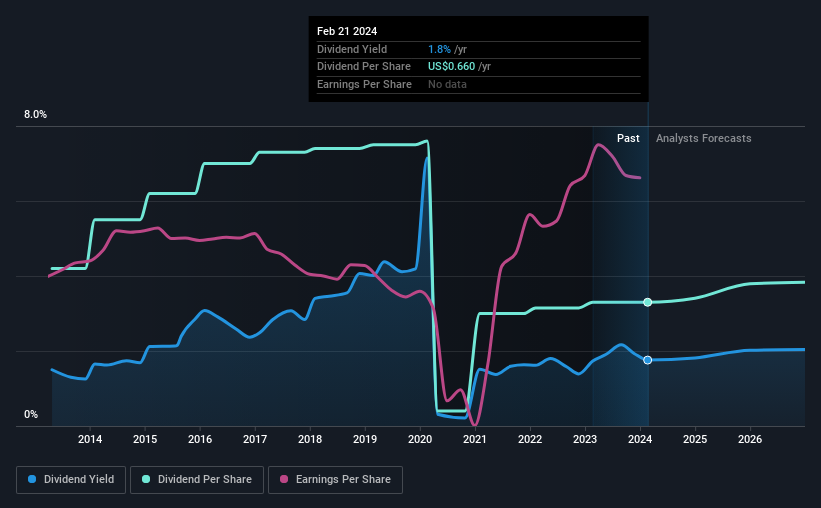This screenshot has height=508, width=821.
Task: Click the 2014 x-axis label
Action: pos(90,439)
